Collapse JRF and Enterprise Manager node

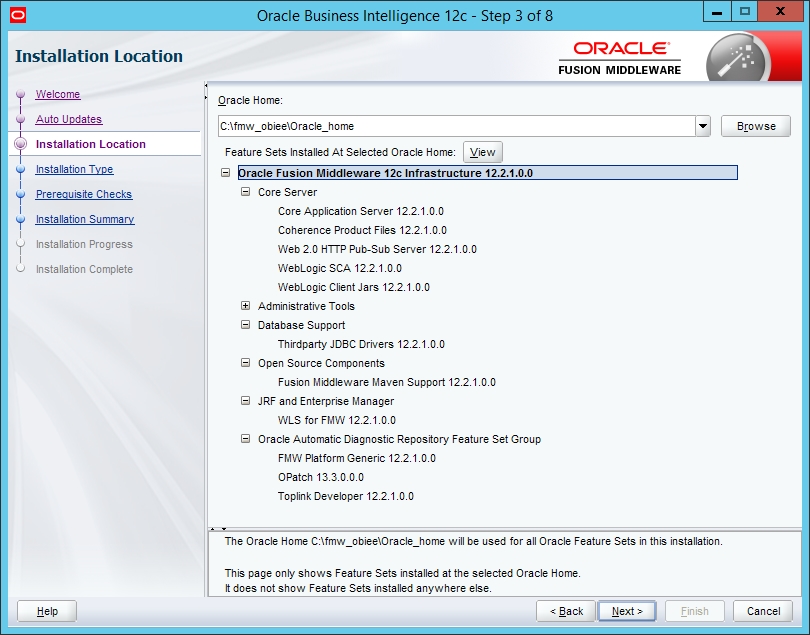(x=245, y=401)
